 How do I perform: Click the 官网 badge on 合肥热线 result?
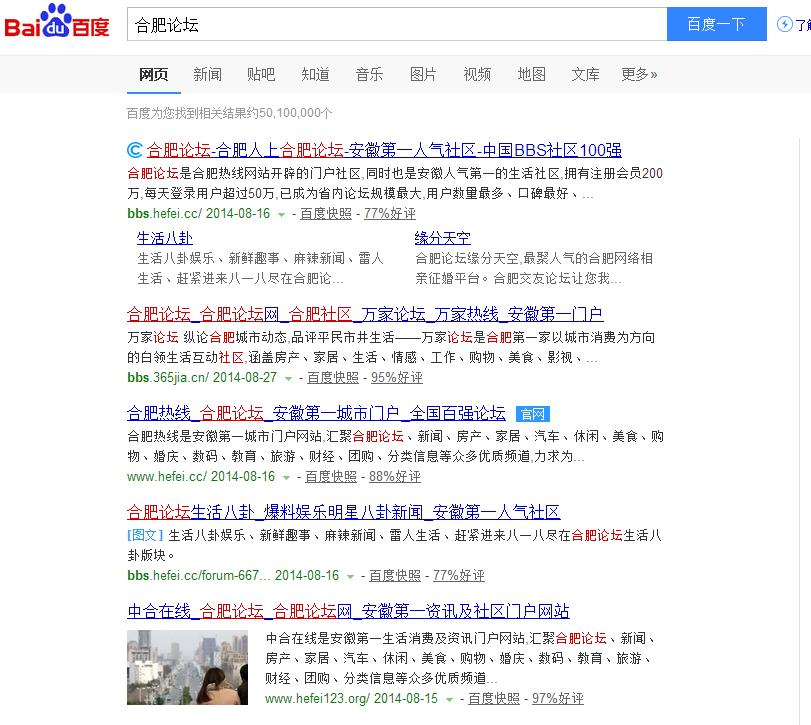point(533,414)
